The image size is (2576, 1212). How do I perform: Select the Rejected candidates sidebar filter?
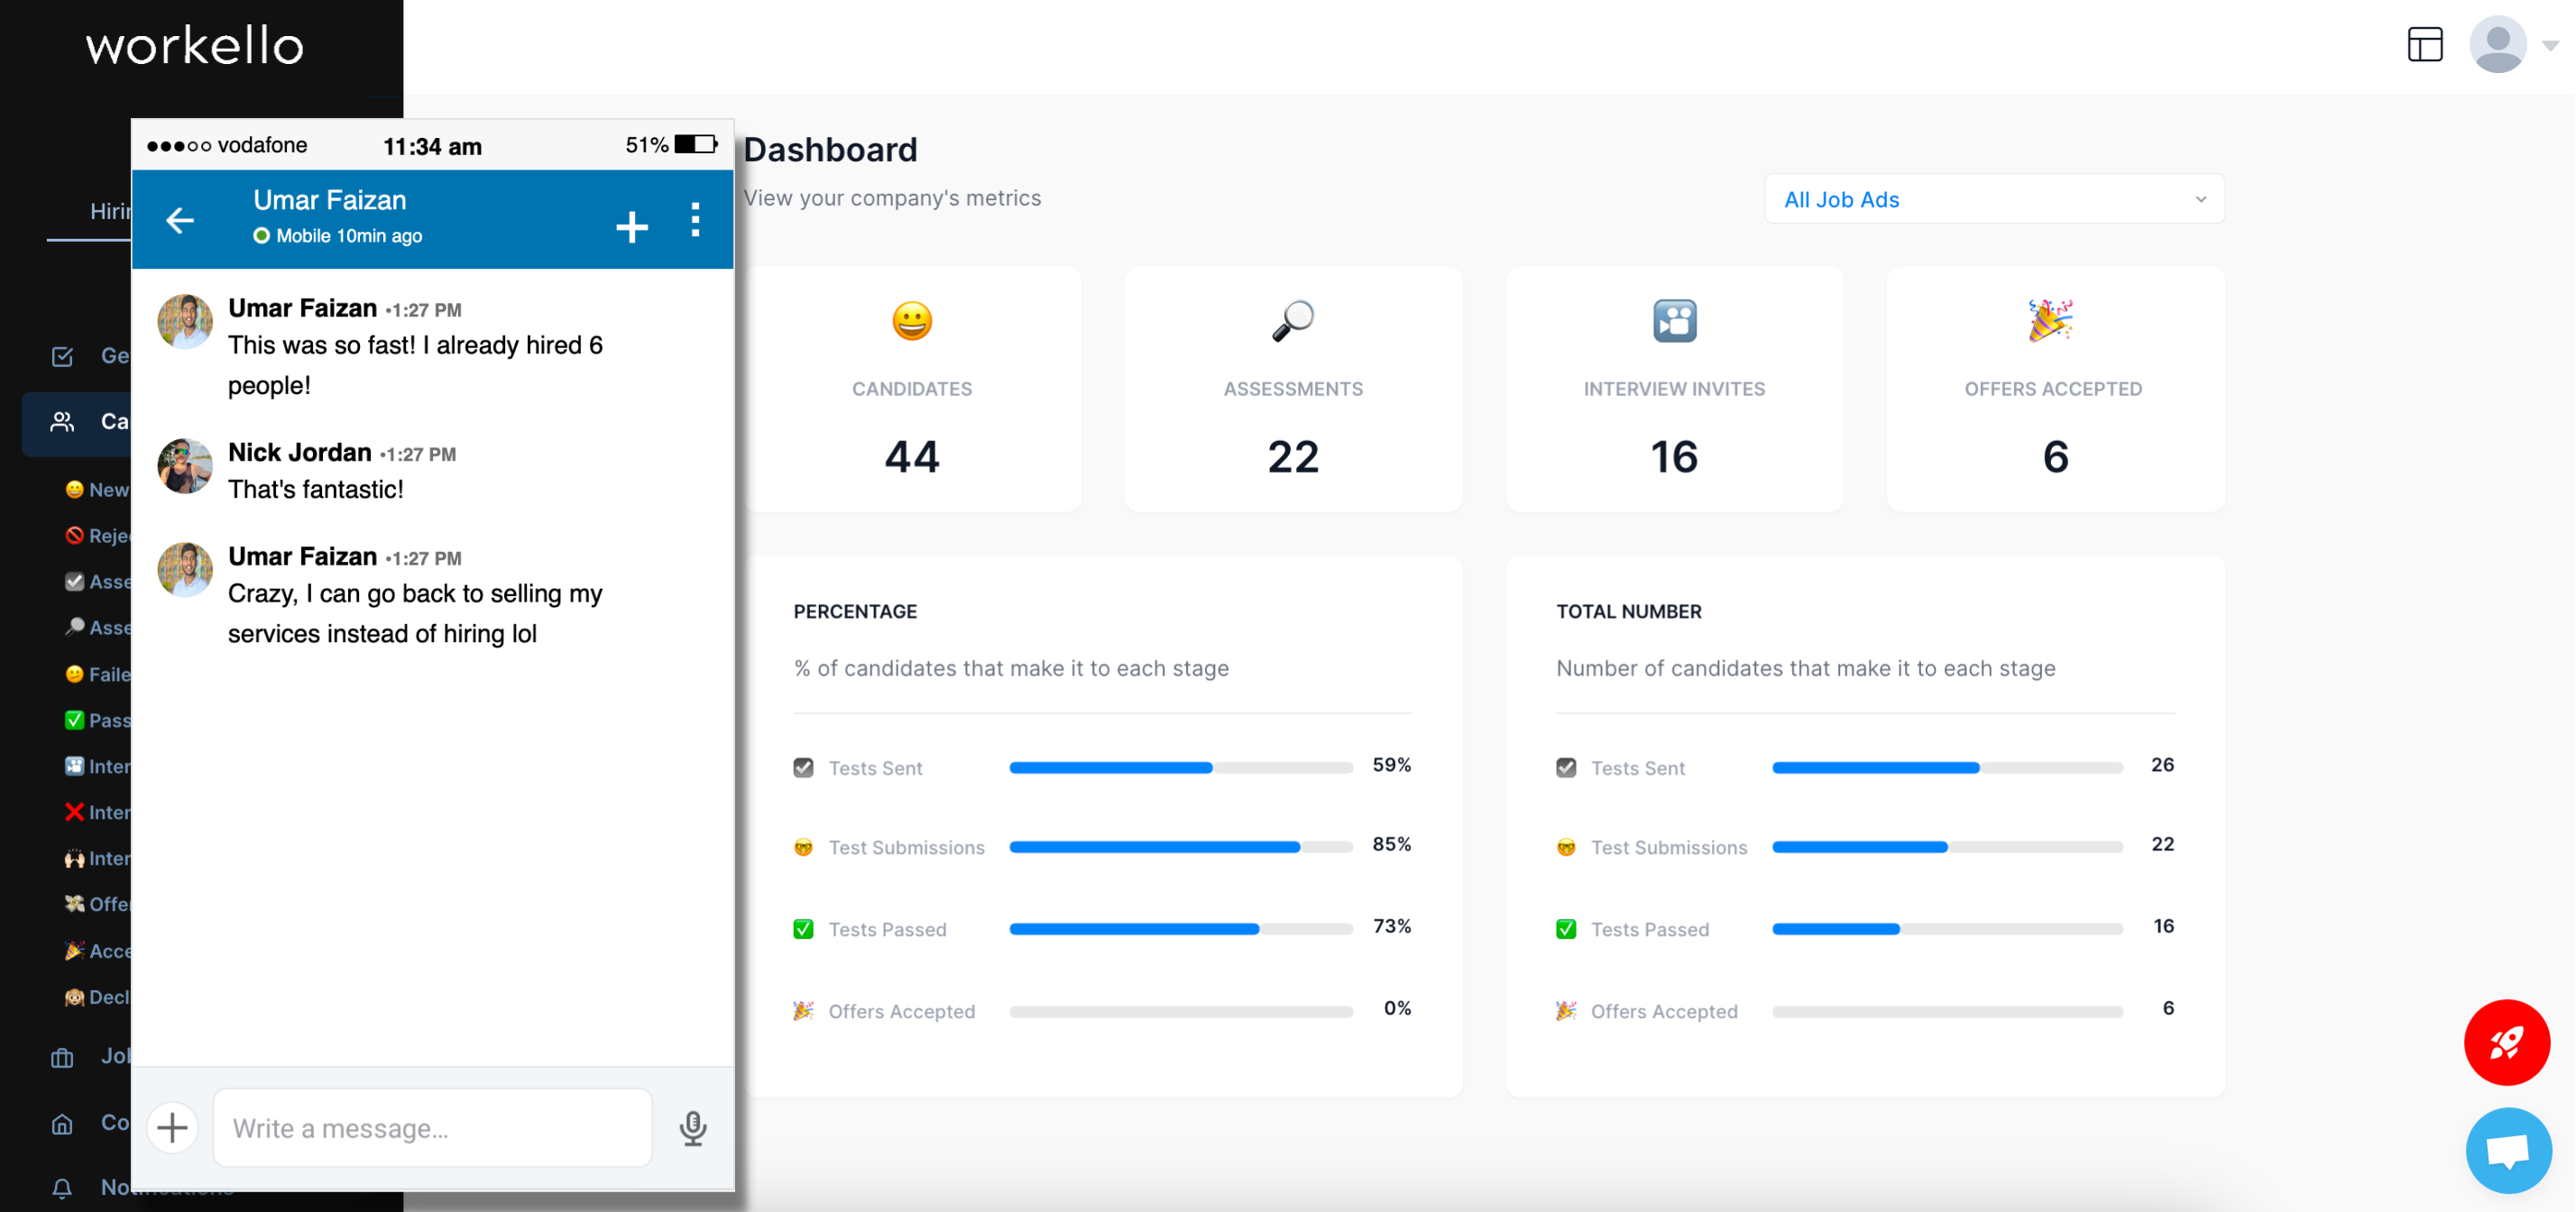(x=97, y=535)
